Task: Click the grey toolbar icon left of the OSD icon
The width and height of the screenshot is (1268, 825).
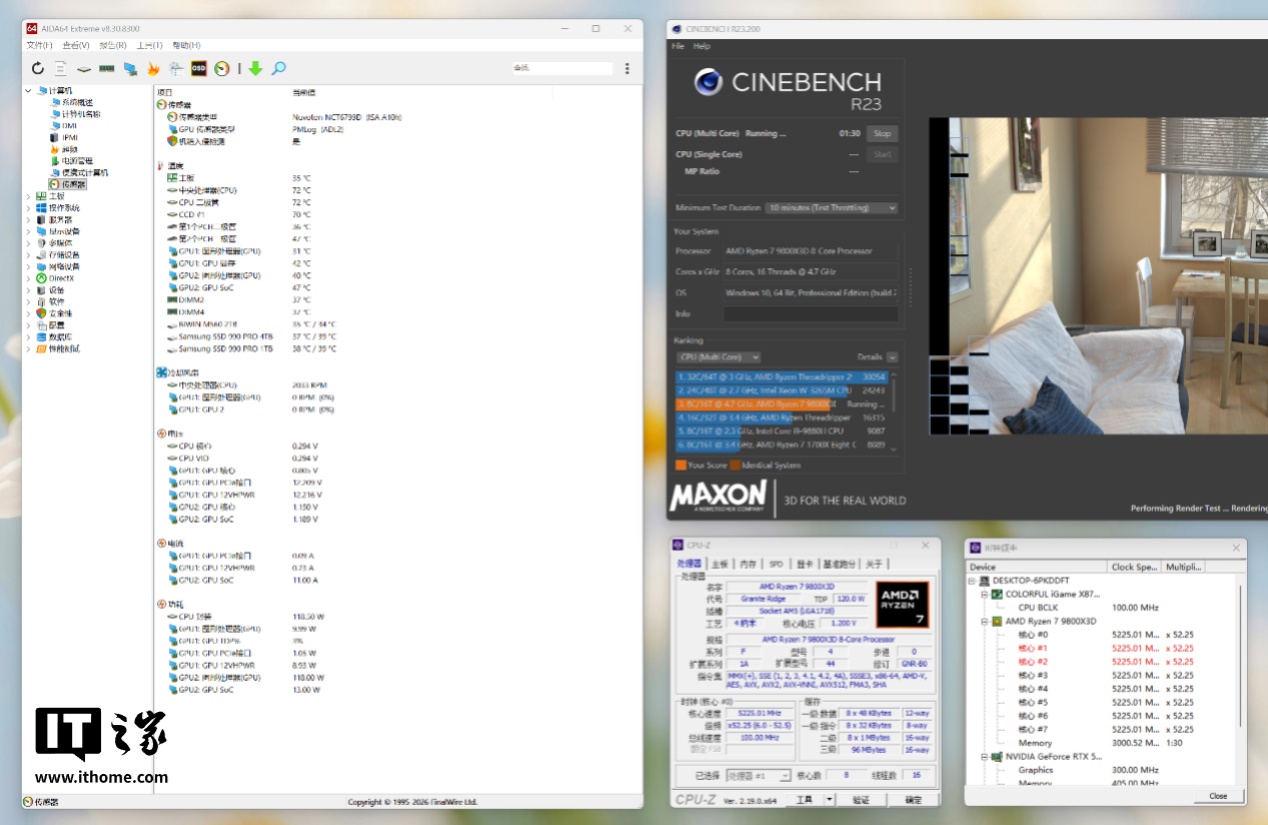Action: pos(176,68)
